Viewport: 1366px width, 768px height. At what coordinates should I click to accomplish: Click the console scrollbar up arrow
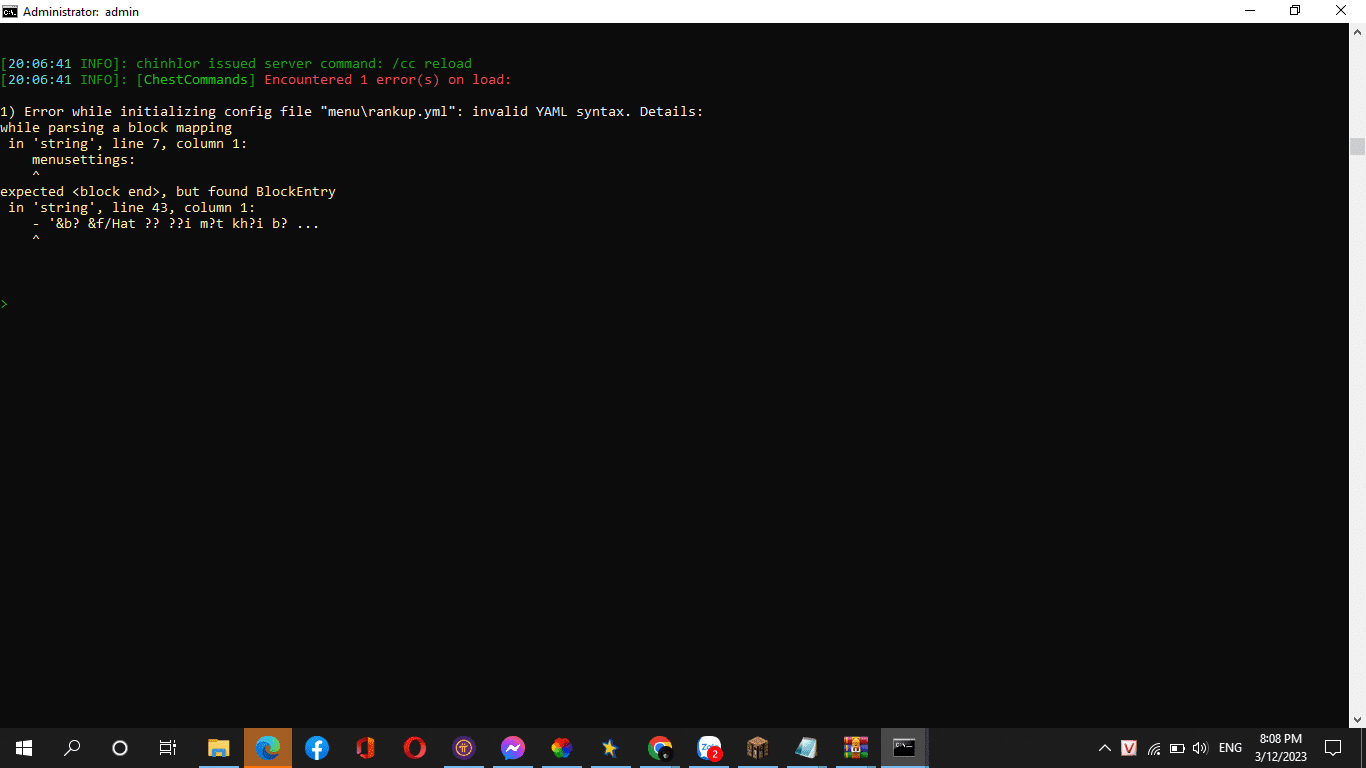point(1357,32)
